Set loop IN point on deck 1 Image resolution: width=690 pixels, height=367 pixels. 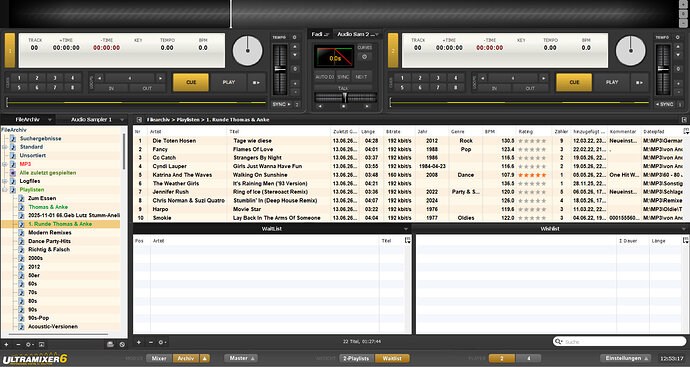coord(111,88)
